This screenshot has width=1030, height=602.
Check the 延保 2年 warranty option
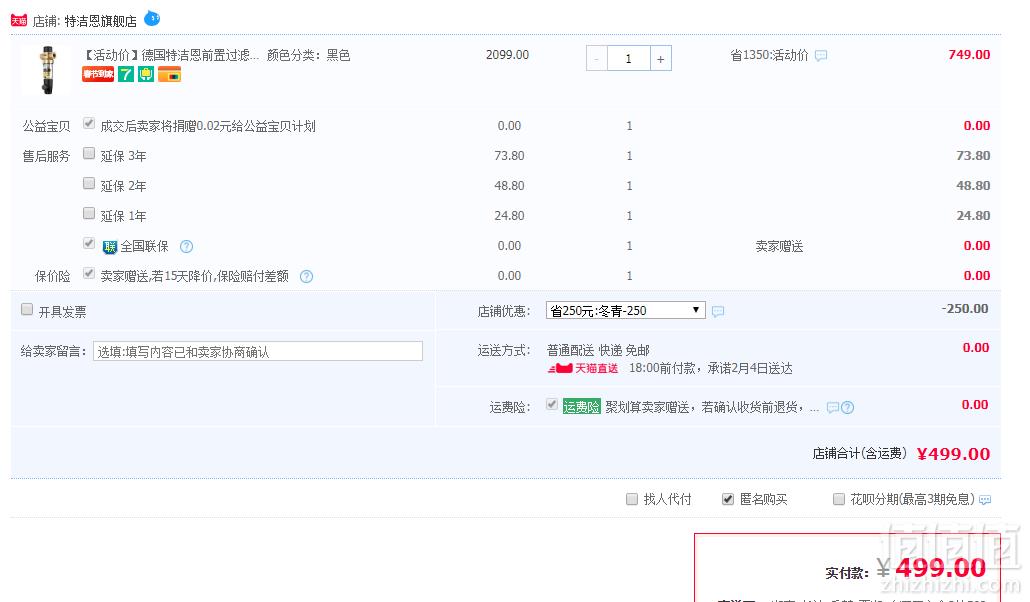point(89,183)
